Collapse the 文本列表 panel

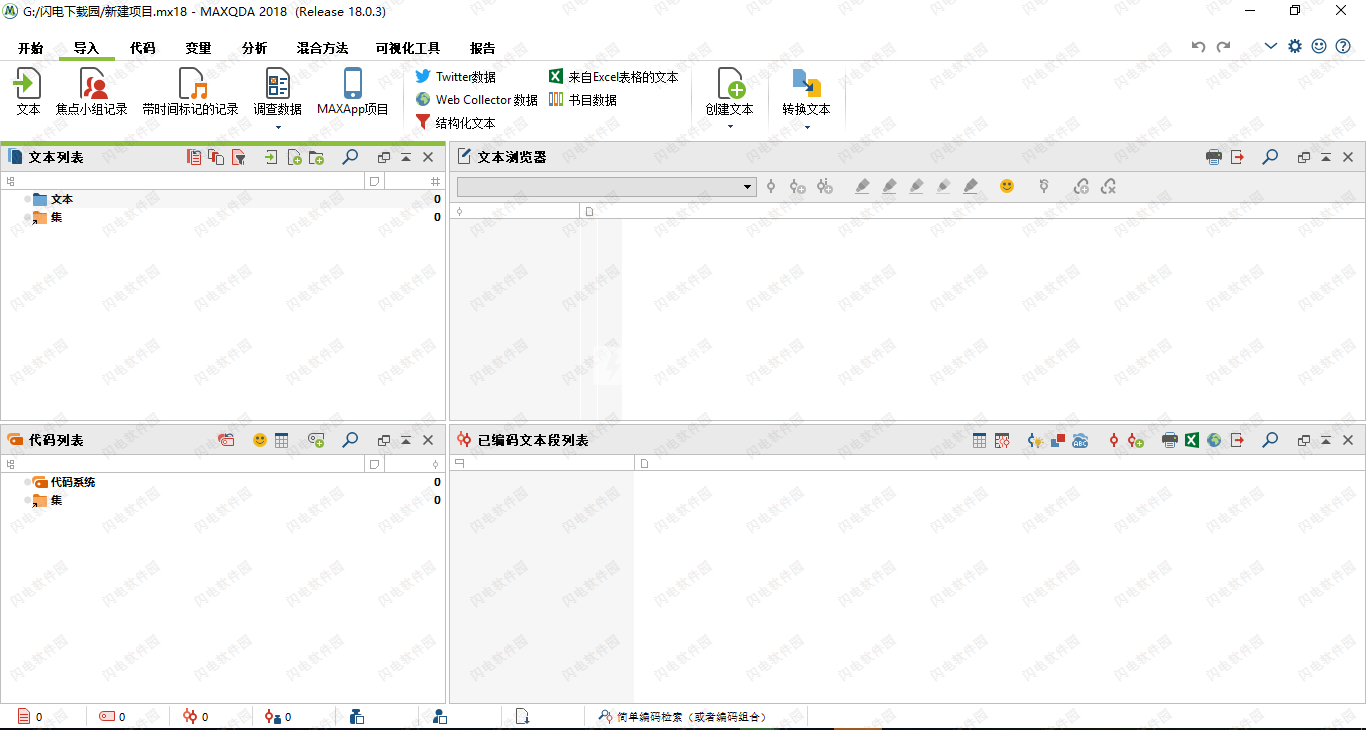[406, 158]
